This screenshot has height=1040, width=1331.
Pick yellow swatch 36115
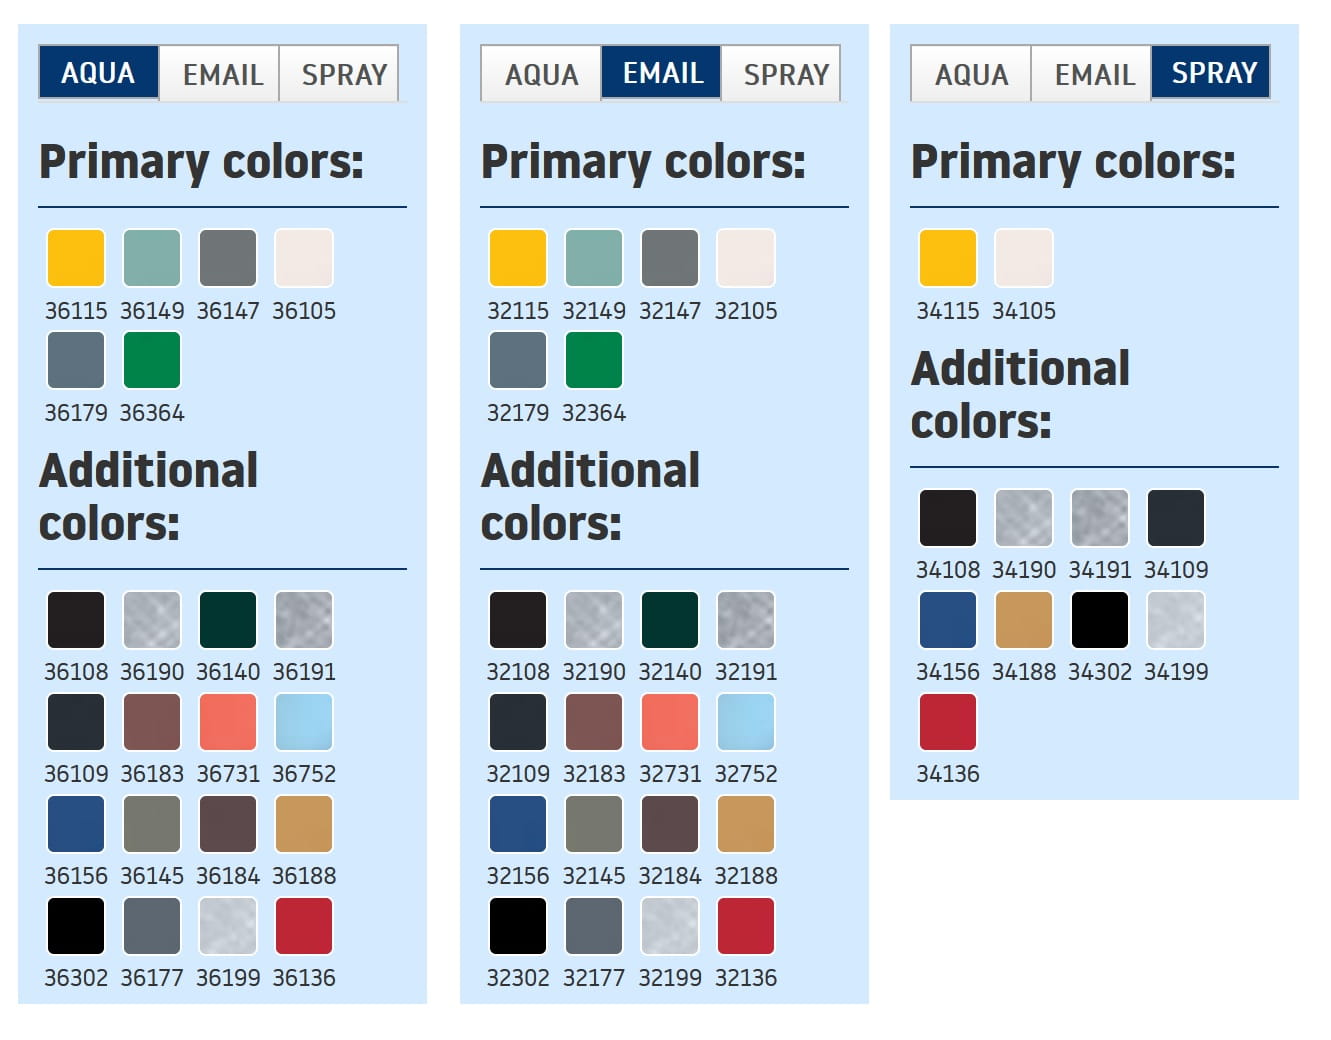[x=76, y=258]
